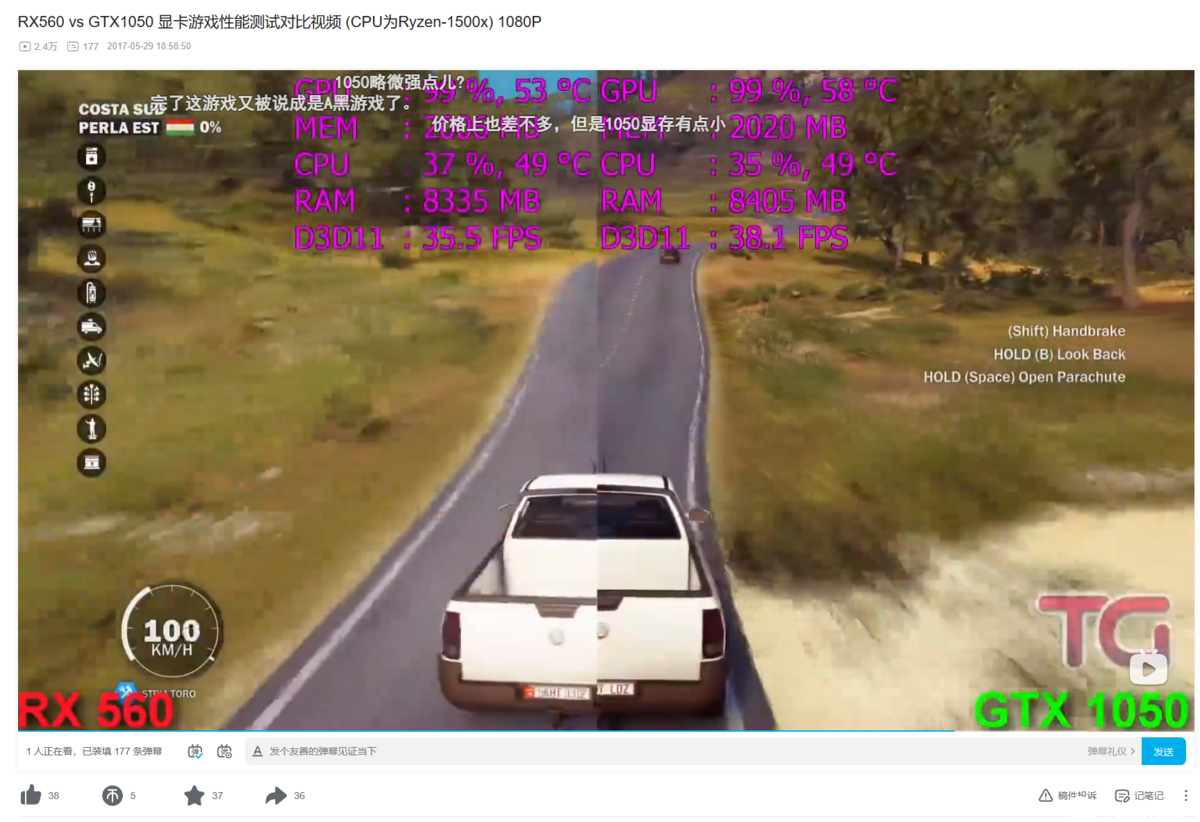The image size is (1200, 822).
Task: Click the '1 人正在看' viewer status text
Action: tap(51, 751)
